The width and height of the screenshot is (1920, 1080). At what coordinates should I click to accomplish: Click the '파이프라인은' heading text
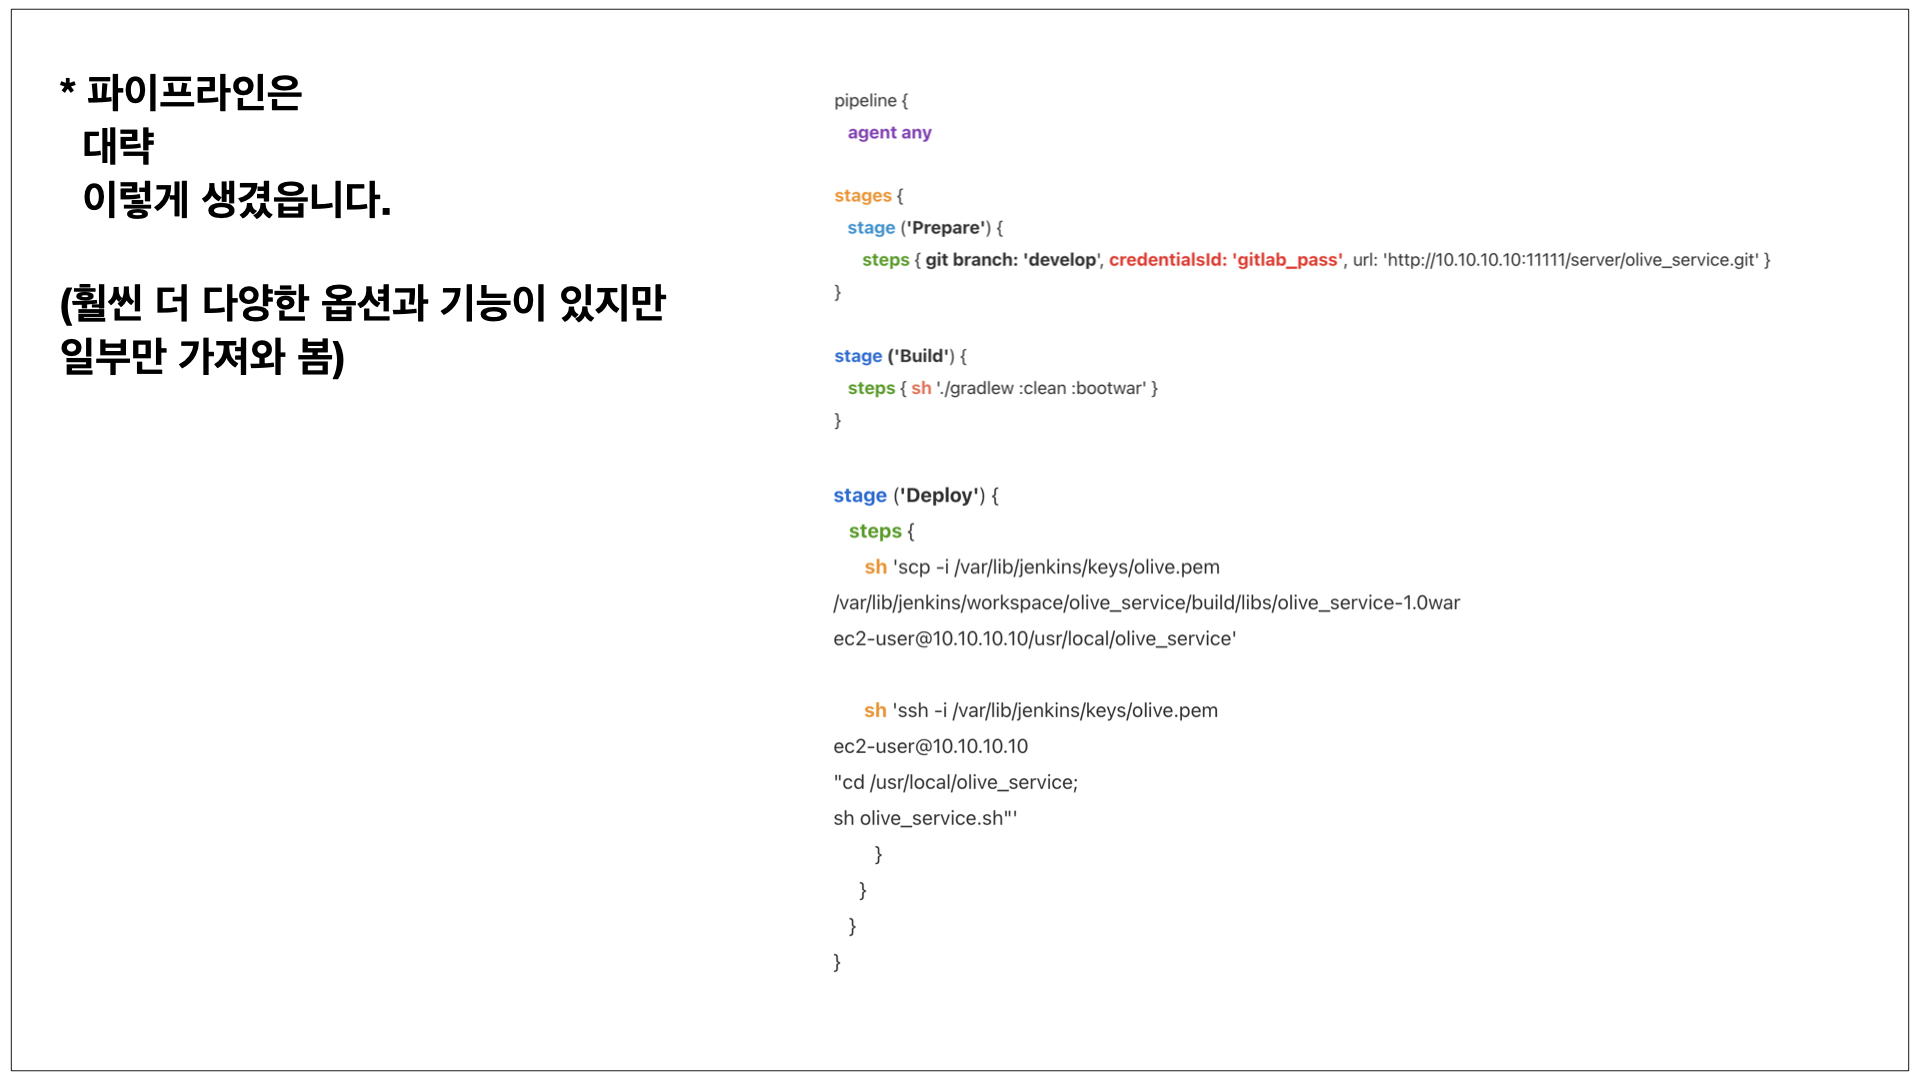pos(193,93)
